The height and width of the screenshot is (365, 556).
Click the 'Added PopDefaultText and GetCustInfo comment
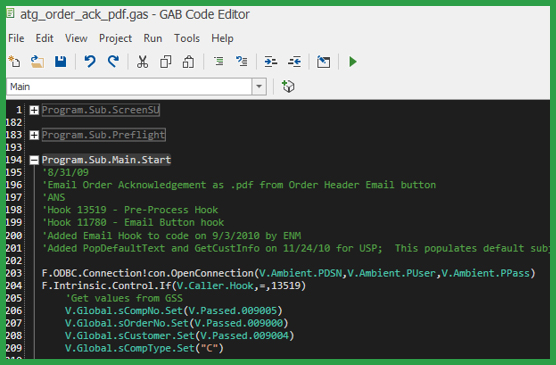coord(296,248)
